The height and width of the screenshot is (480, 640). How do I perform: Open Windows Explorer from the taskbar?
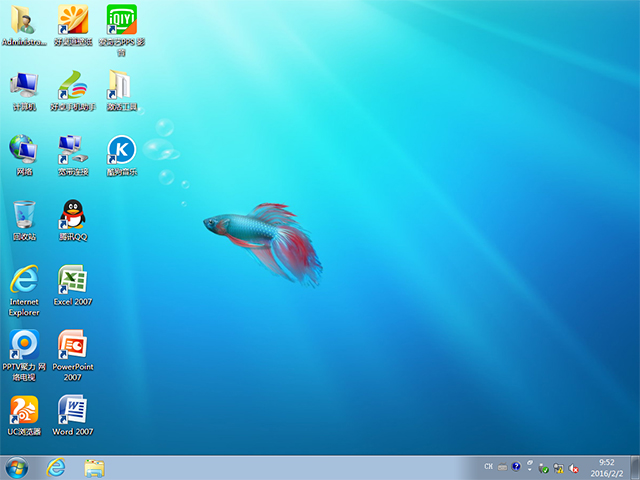(95, 467)
